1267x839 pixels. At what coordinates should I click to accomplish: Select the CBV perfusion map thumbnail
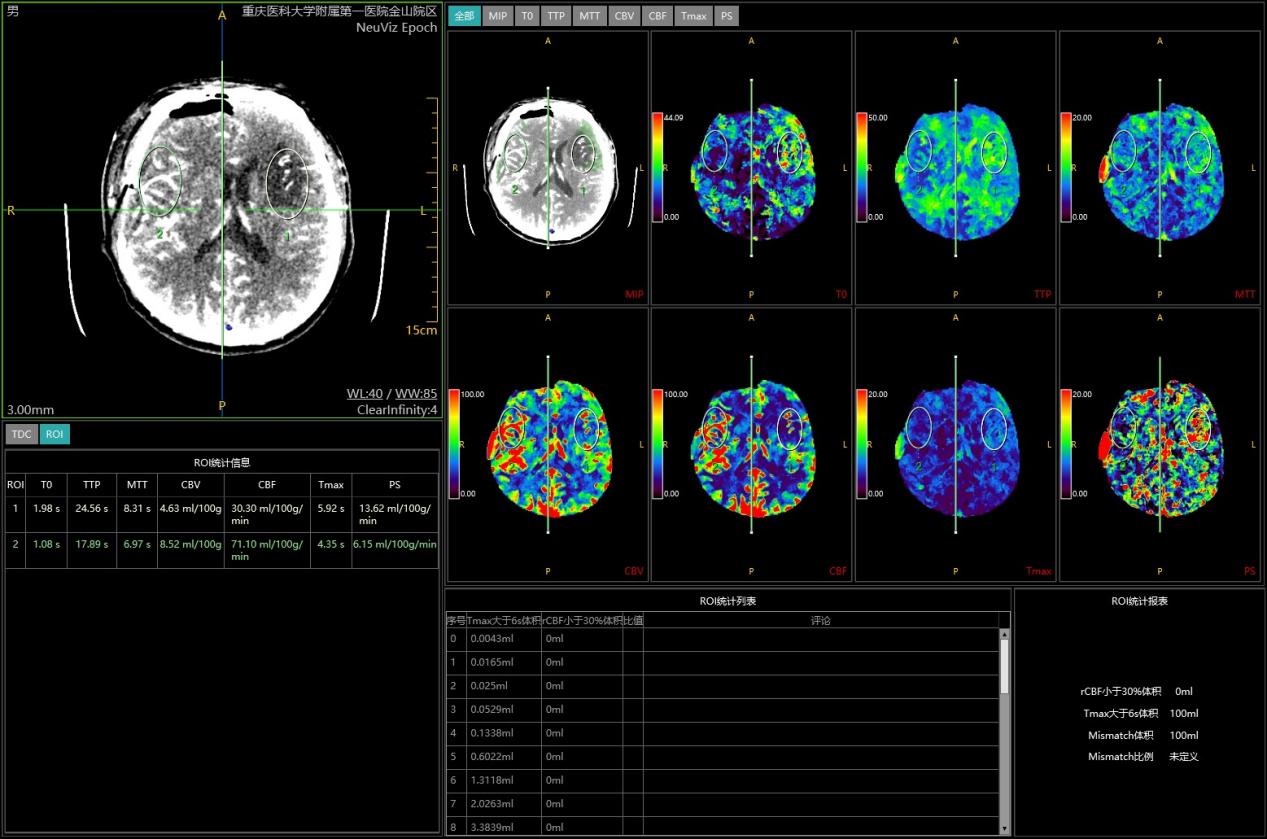548,444
